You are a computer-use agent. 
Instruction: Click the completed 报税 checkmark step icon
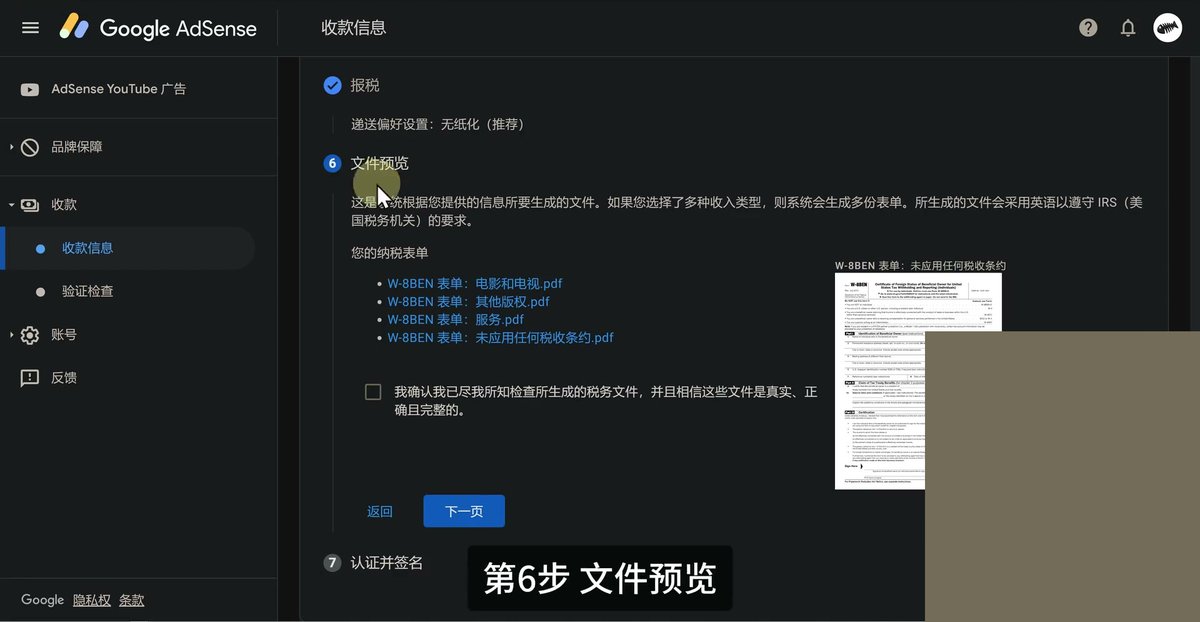click(332, 85)
